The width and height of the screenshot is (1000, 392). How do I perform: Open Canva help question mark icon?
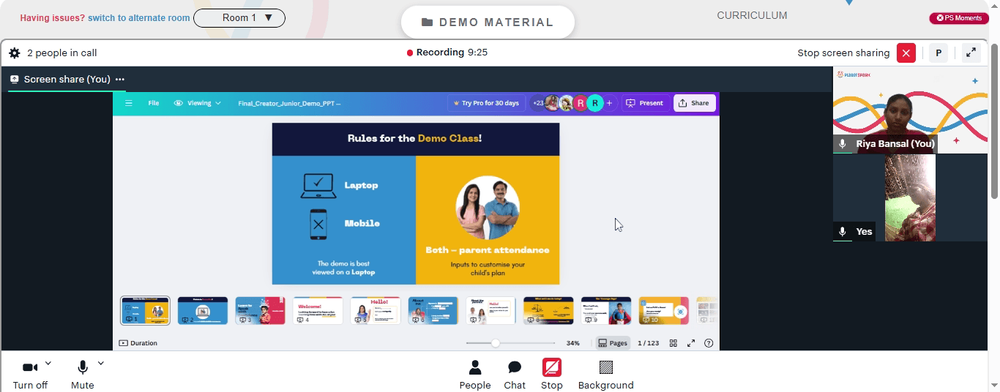(709, 343)
